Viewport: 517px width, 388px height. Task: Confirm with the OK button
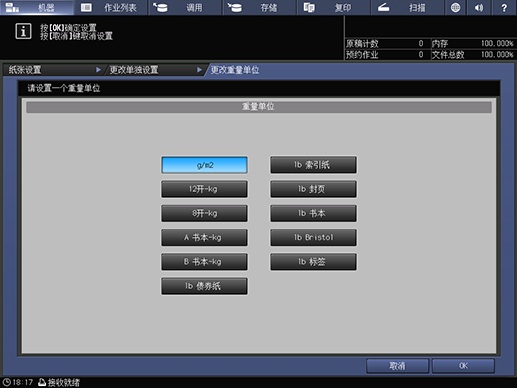coord(463,366)
